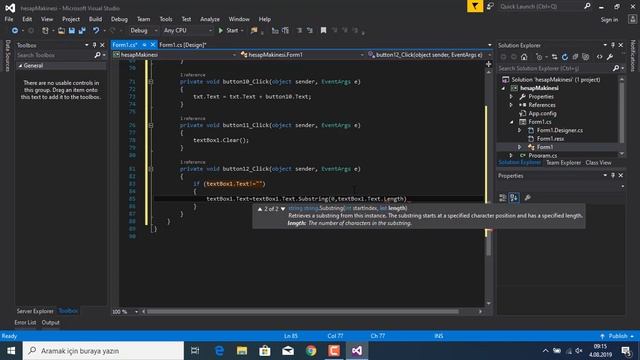
Task: Open the Server Explorer tab
Action: point(35,311)
